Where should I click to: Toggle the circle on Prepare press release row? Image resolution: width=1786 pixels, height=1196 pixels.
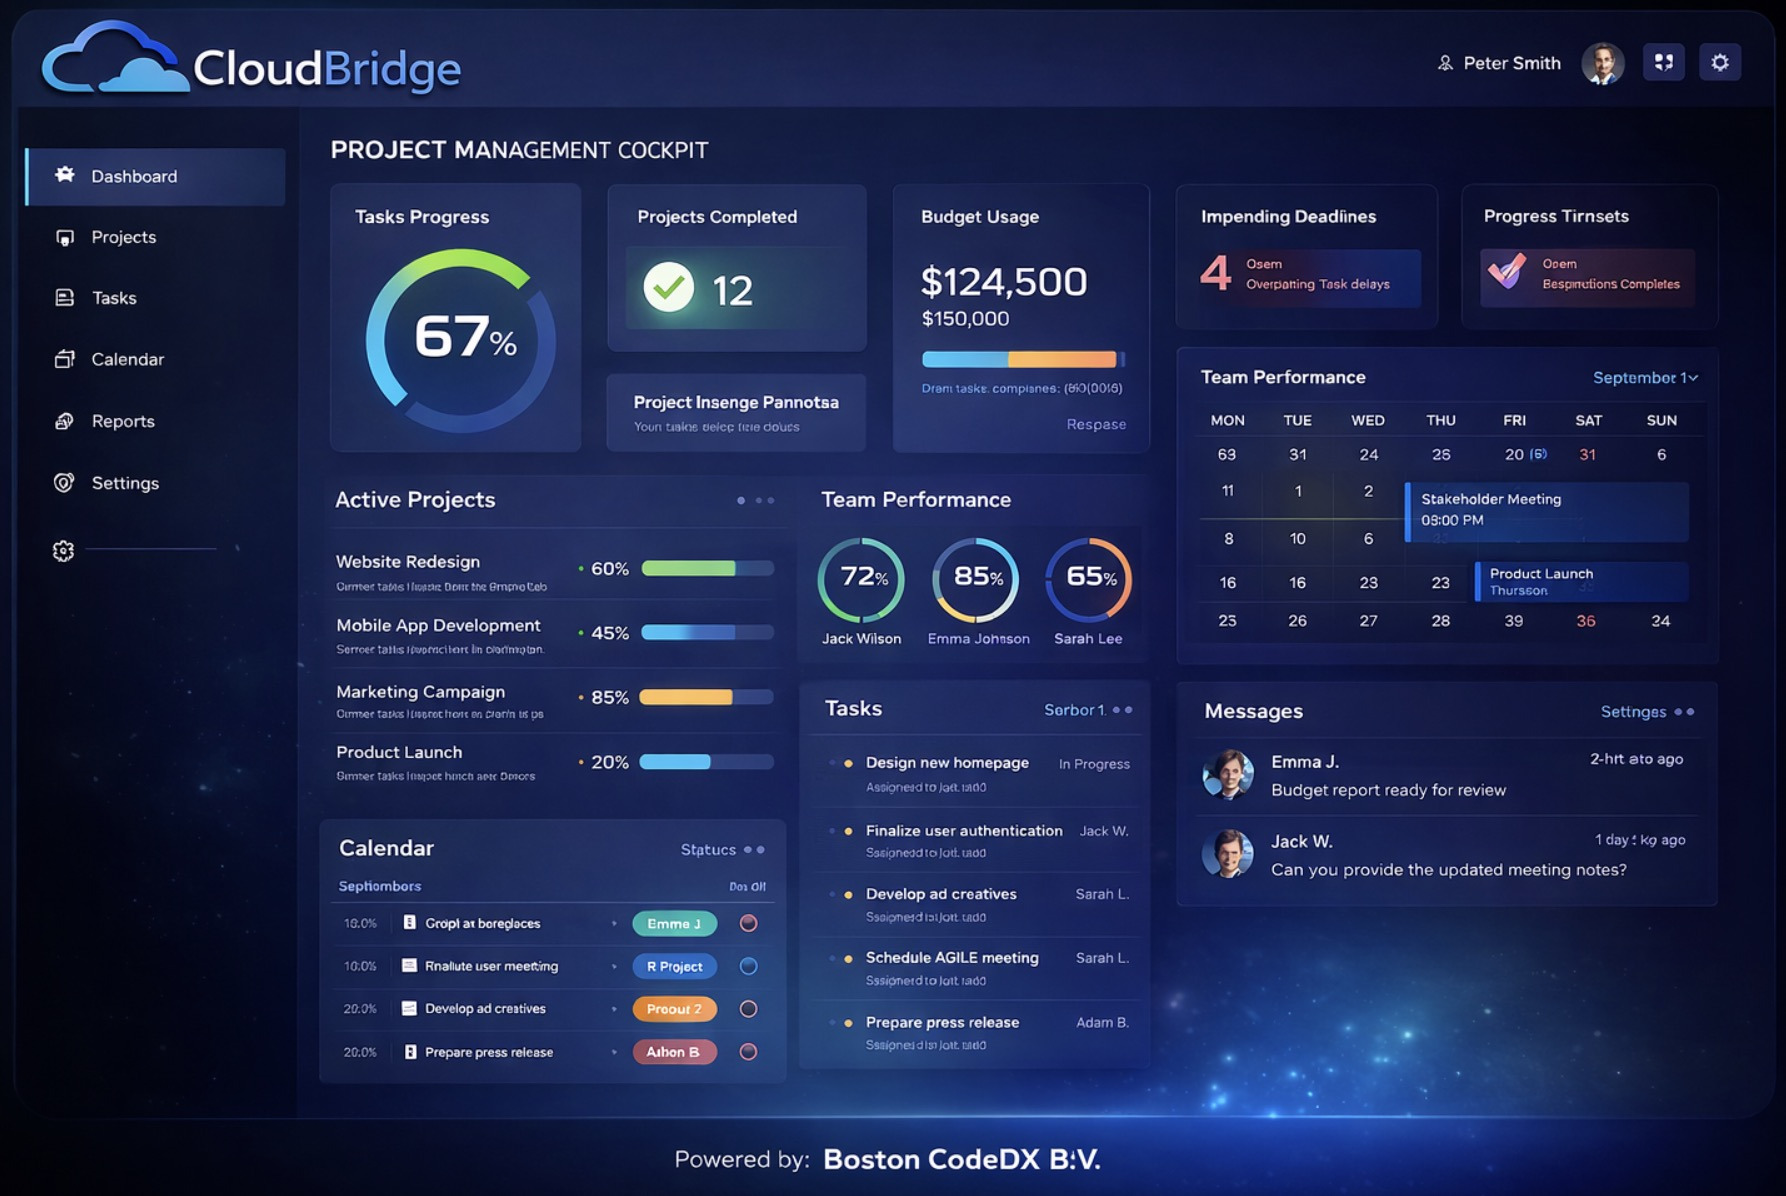coord(748,1051)
